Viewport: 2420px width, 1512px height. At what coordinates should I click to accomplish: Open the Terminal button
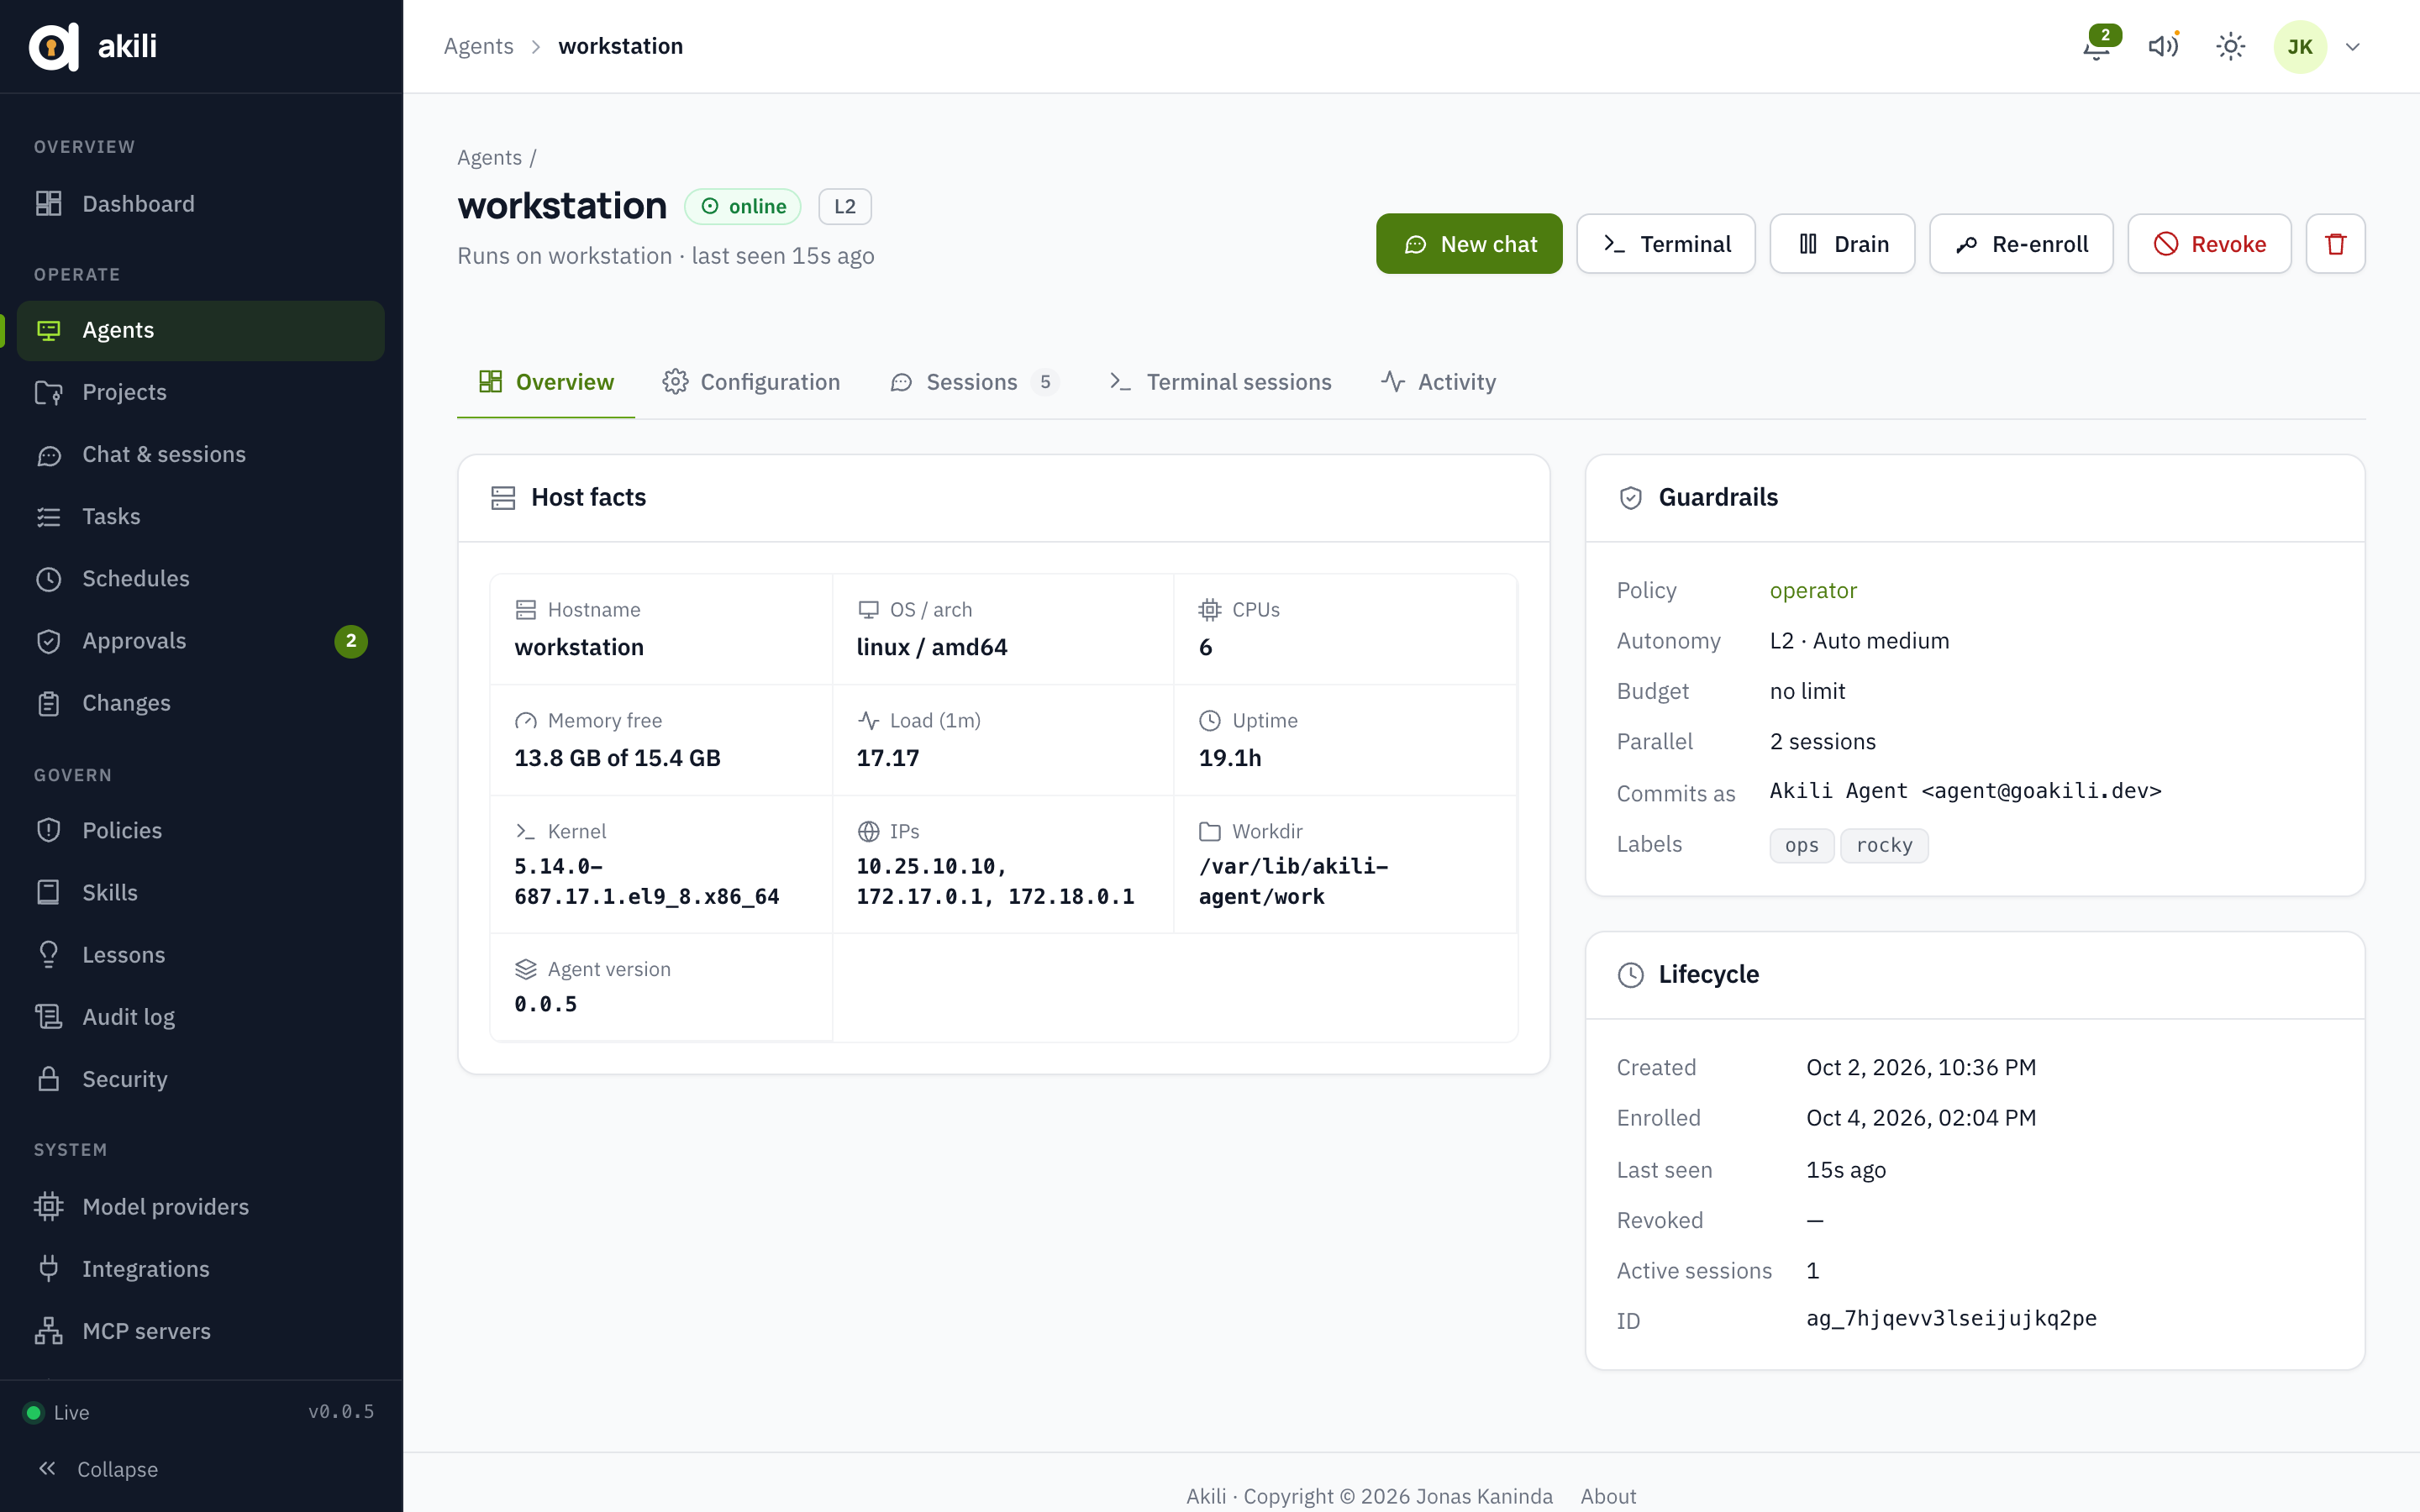1666,244
